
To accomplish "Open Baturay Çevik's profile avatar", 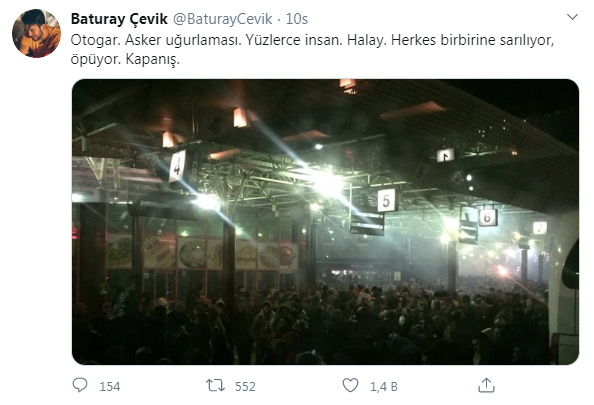I will tap(36, 33).
